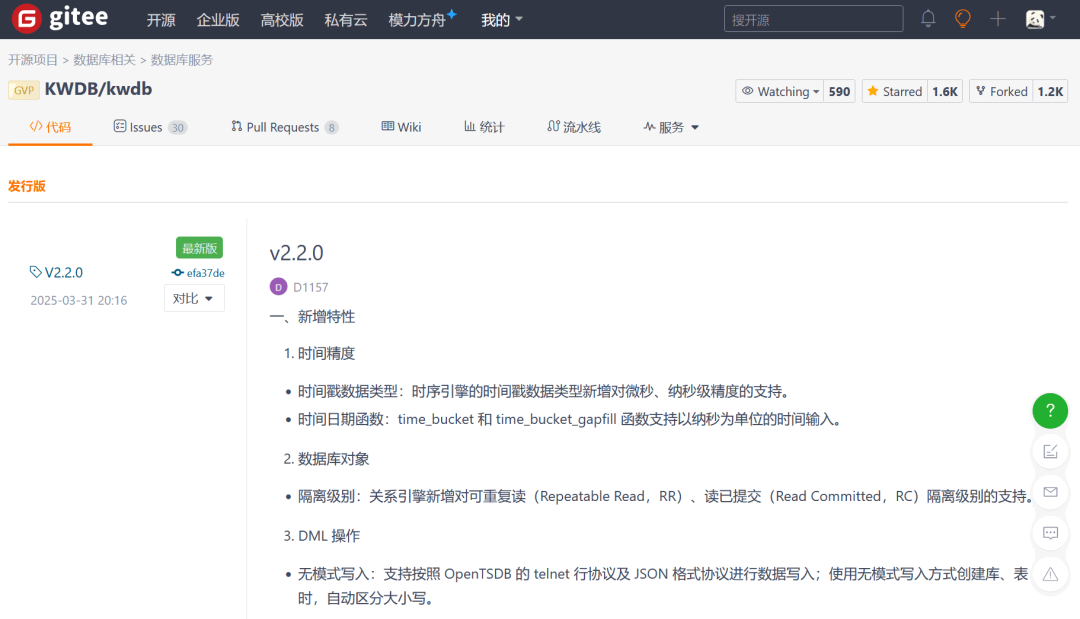Focus the 搜开源 search field
The width and height of the screenshot is (1080, 619).
coord(813,19)
